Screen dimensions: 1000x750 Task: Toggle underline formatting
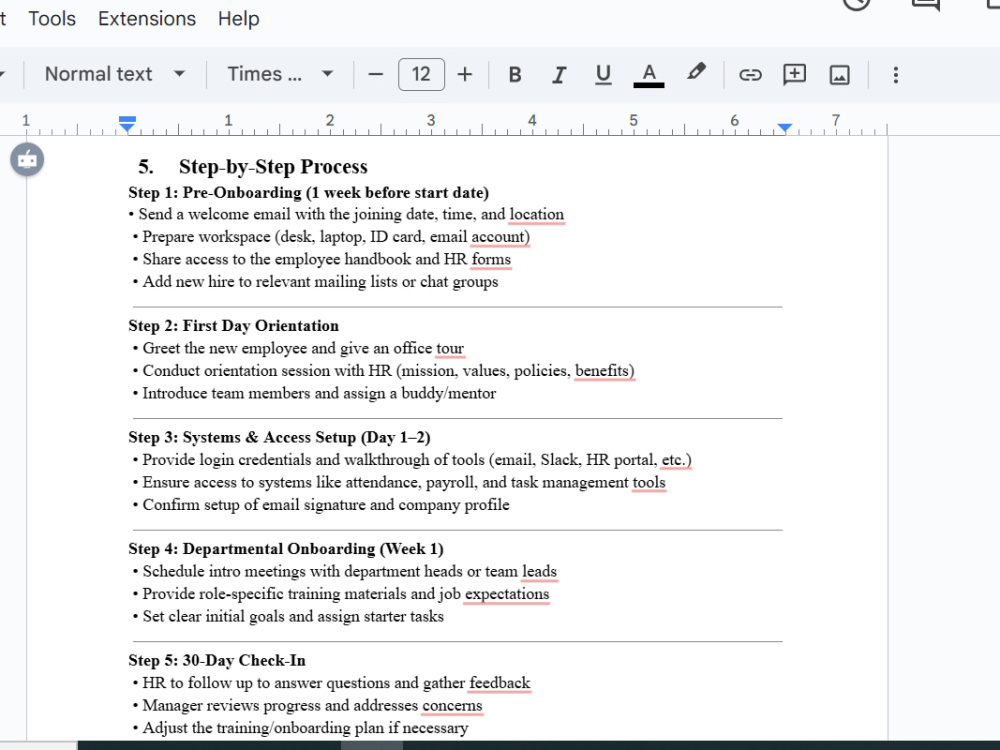coord(603,75)
